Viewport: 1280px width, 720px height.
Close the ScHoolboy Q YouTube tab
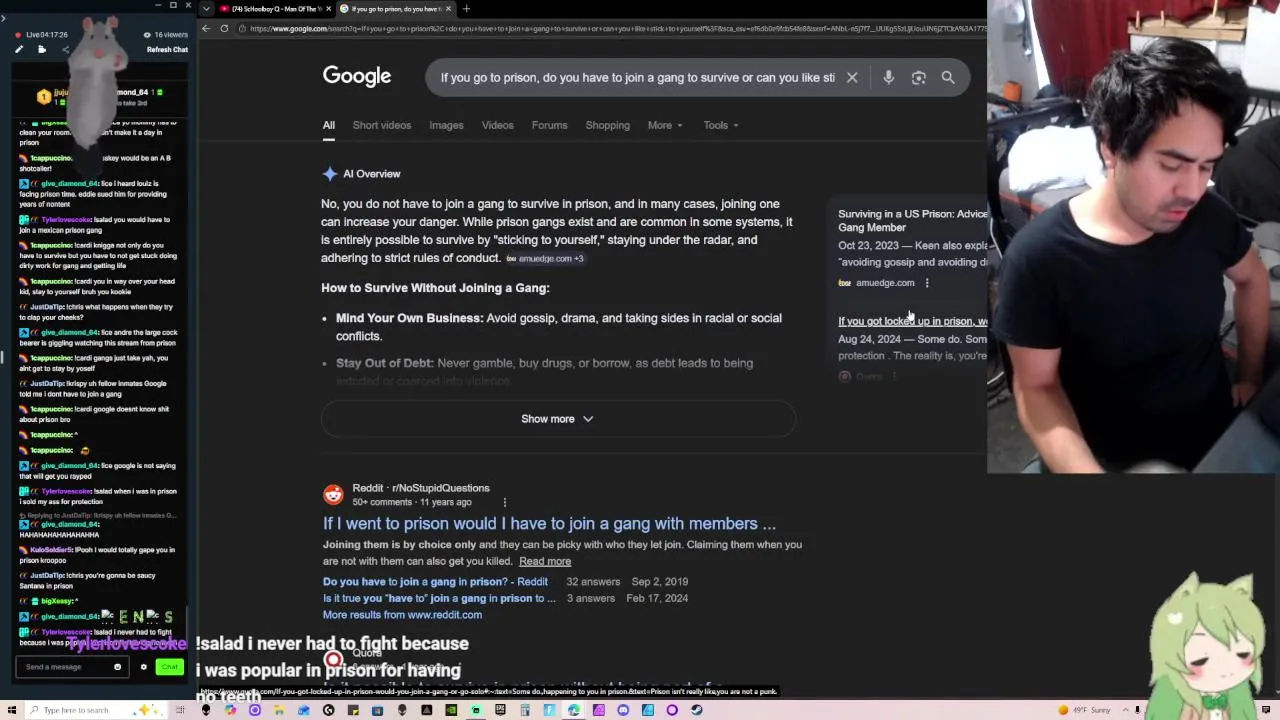[x=328, y=8]
